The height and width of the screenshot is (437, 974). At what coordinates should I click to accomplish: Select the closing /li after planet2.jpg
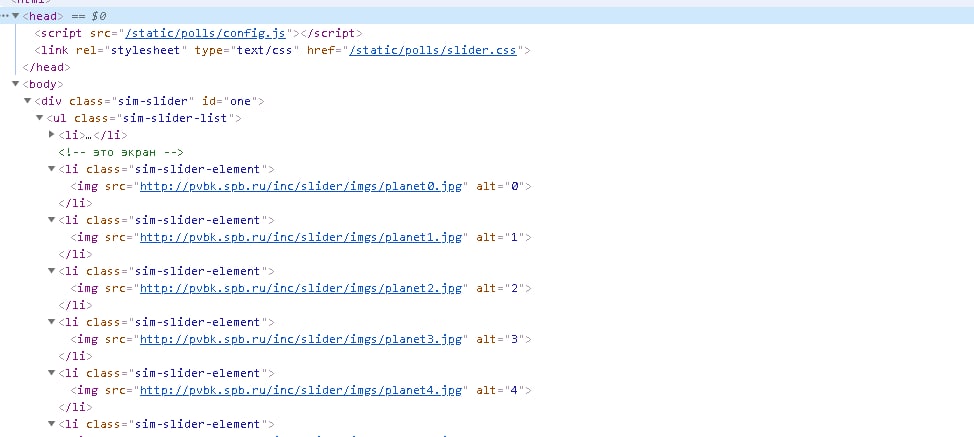75,305
